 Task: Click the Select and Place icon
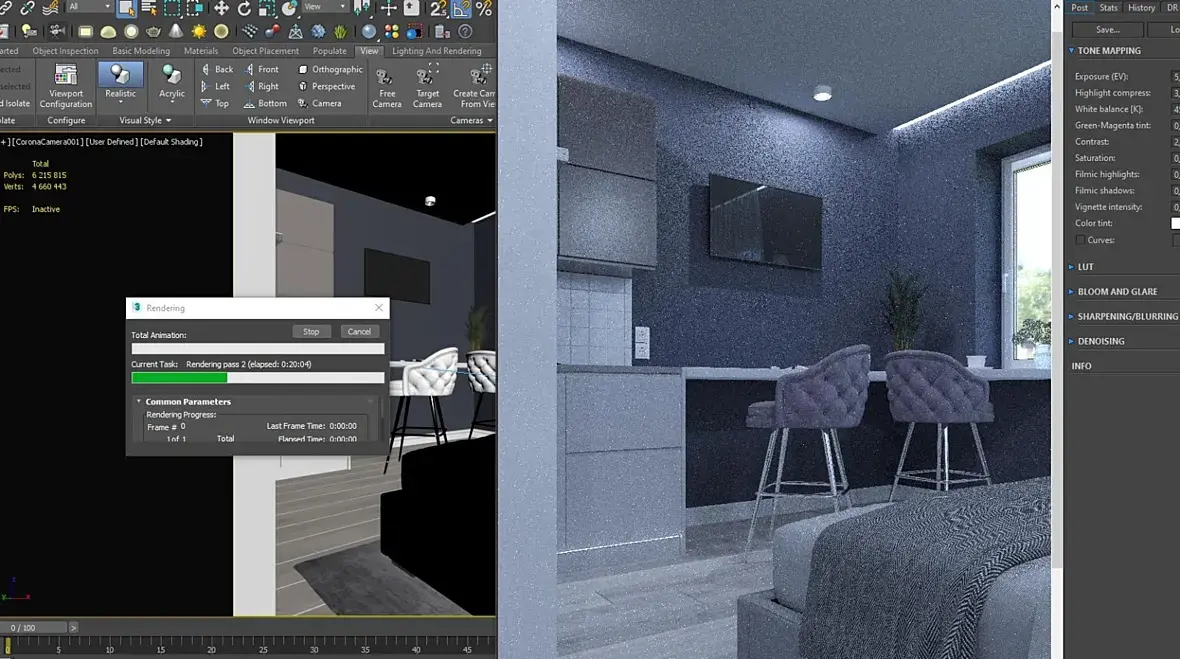(x=290, y=8)
